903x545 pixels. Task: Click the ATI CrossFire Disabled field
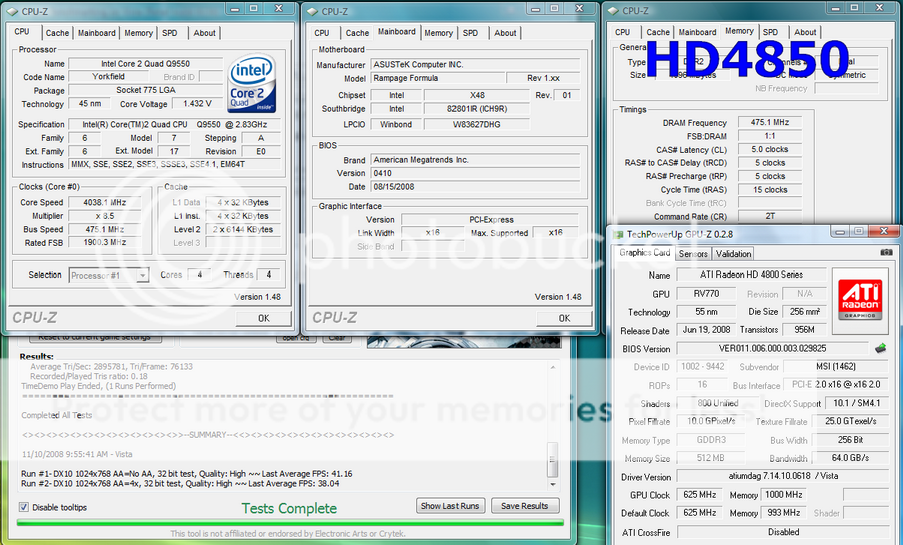pos(783,532)
